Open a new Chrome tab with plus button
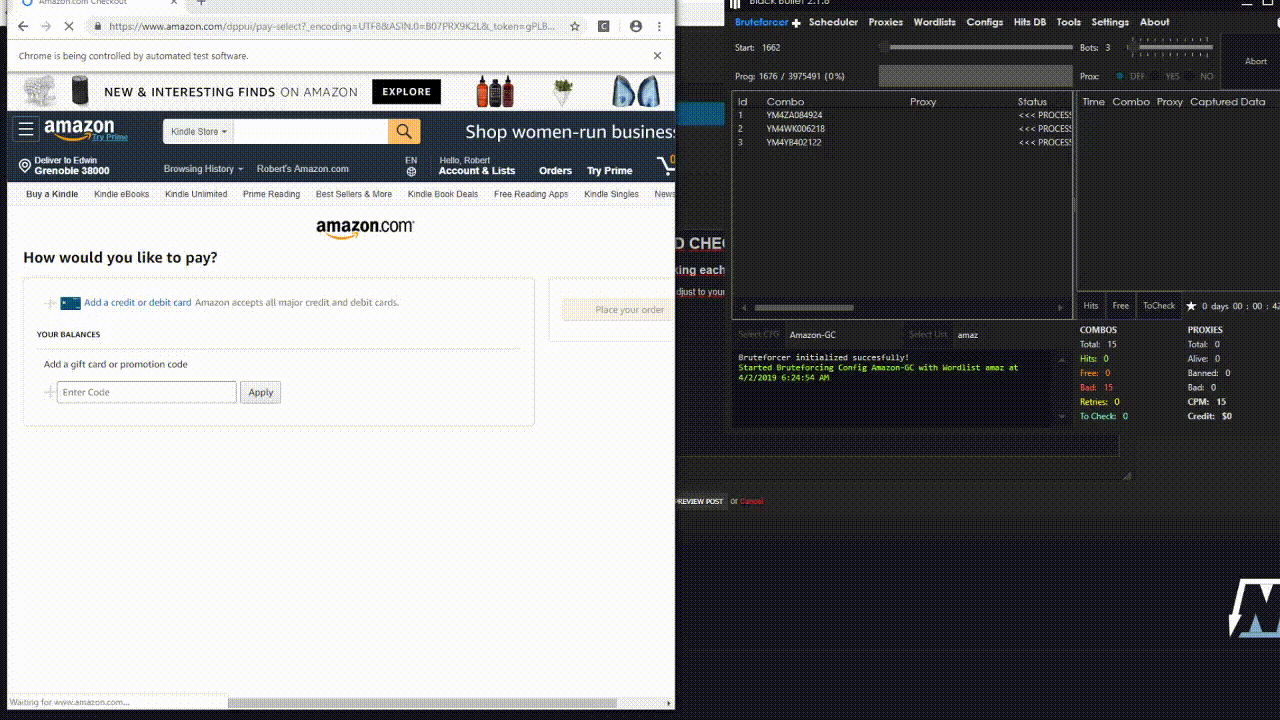Viewport: 1280px width, 720px height. [201, 3]
